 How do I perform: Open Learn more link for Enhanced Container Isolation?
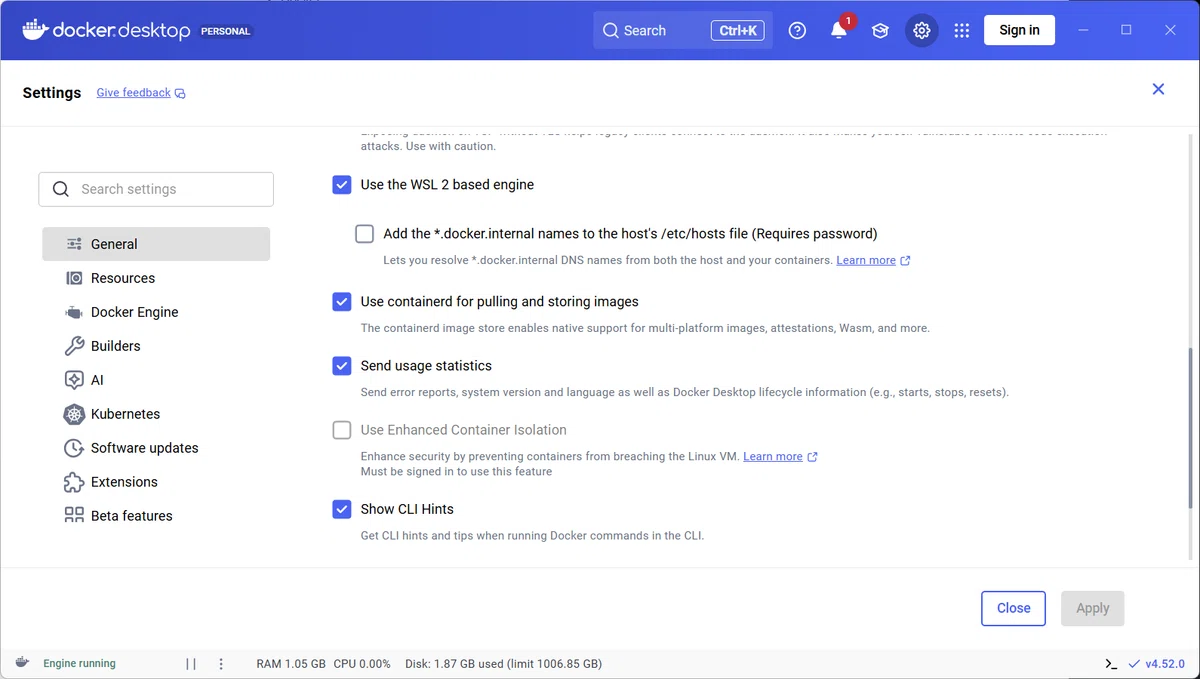click(773, 456)
